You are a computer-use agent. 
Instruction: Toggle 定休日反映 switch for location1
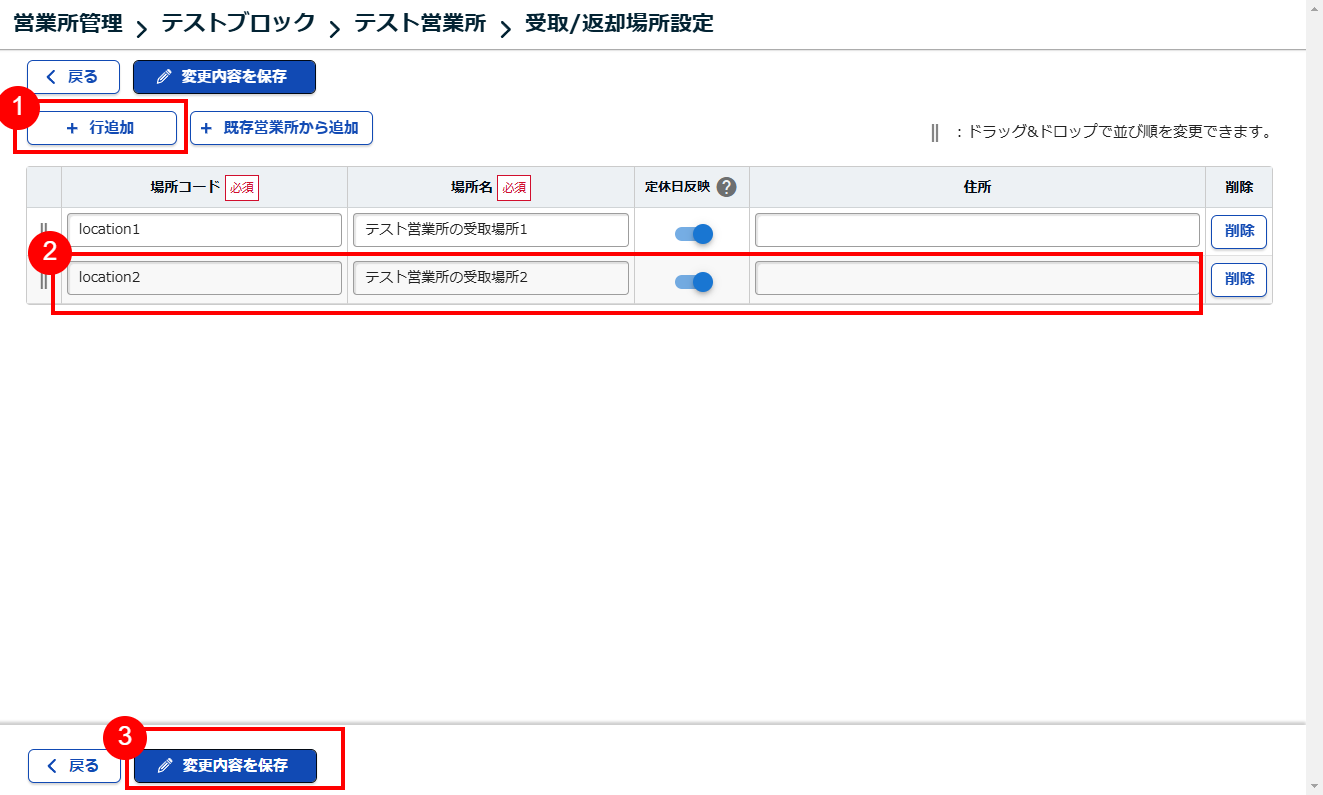(x=693, y=234)
